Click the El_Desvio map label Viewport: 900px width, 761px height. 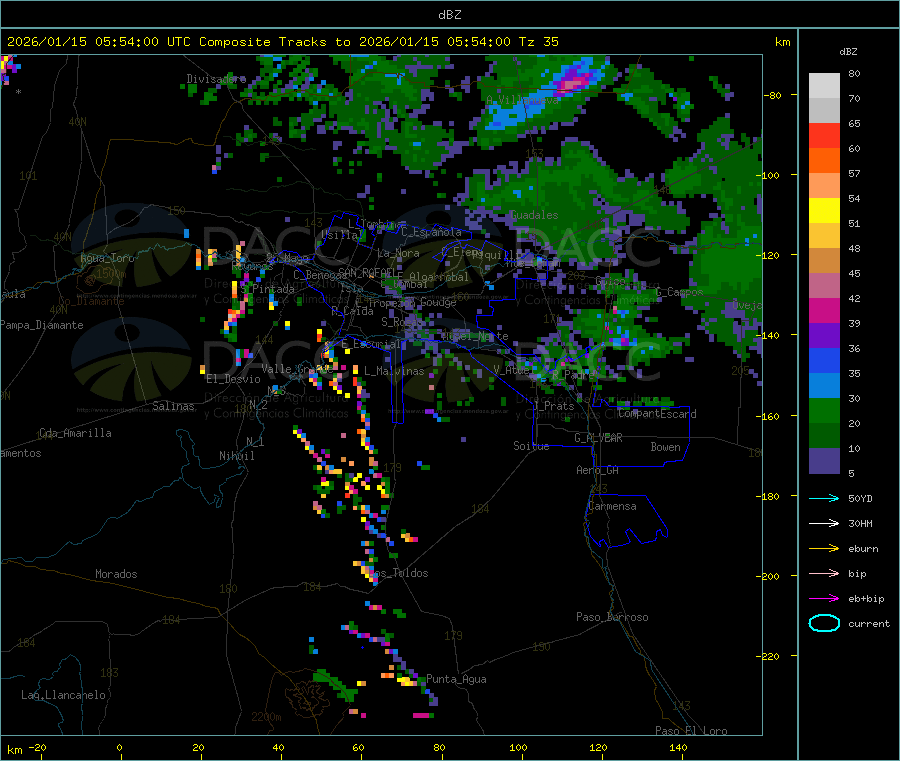(233, 379)
